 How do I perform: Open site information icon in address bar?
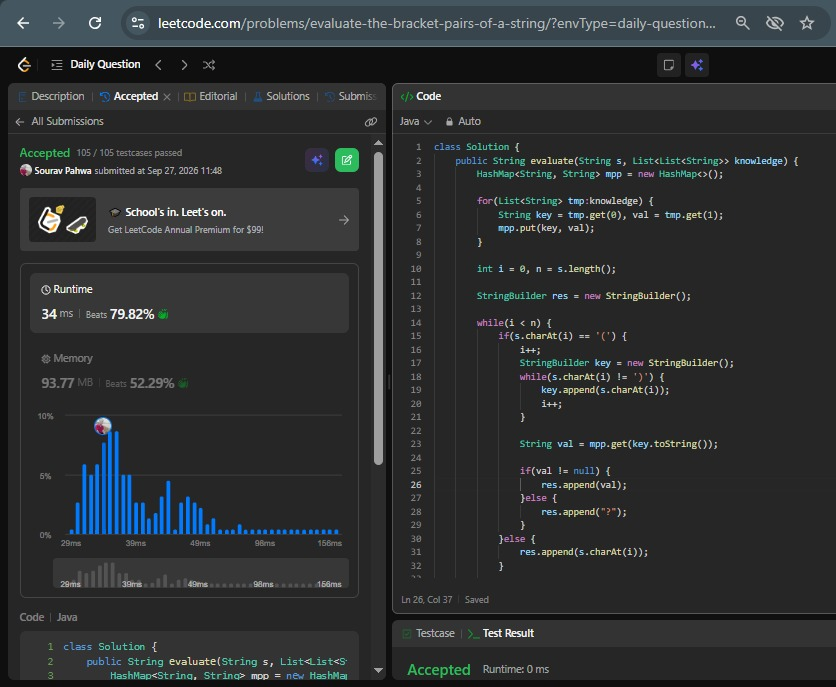138,23
